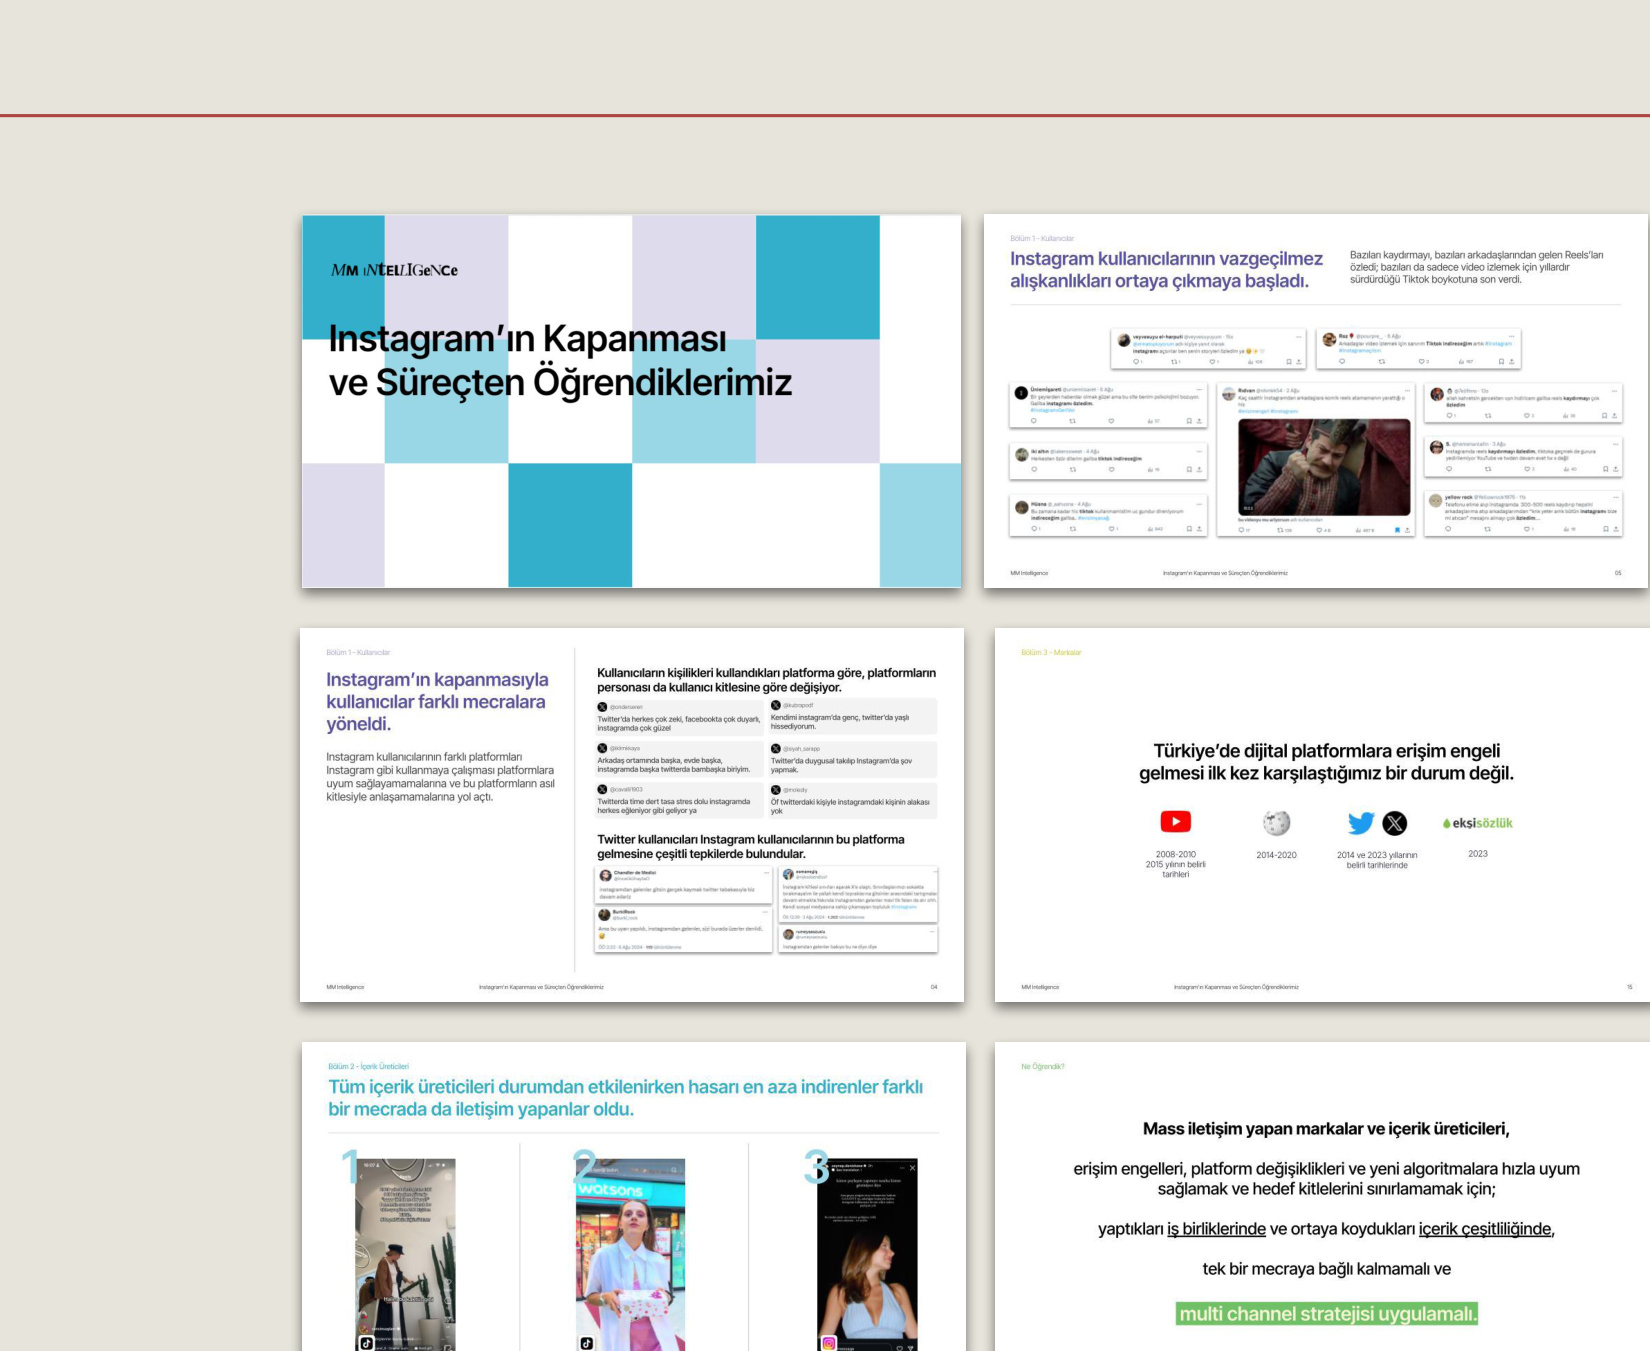Click the green Ekşi Sözlük logo

coord(1477,823)
